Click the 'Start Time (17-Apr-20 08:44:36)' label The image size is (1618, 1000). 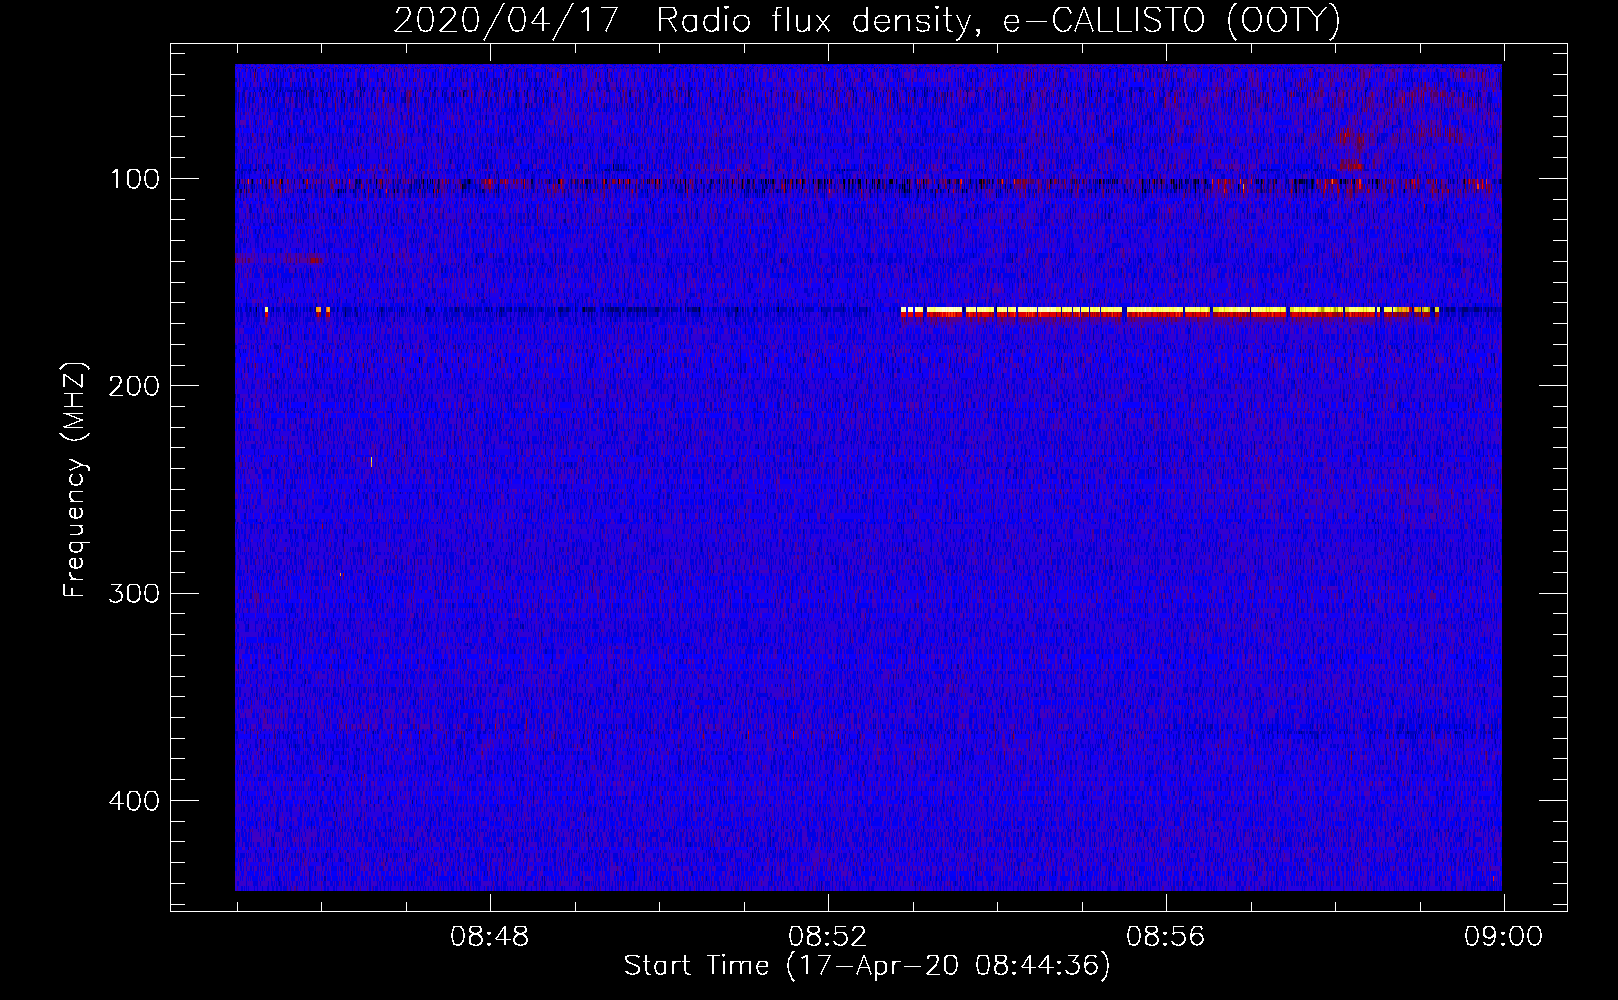click(867, 966)
